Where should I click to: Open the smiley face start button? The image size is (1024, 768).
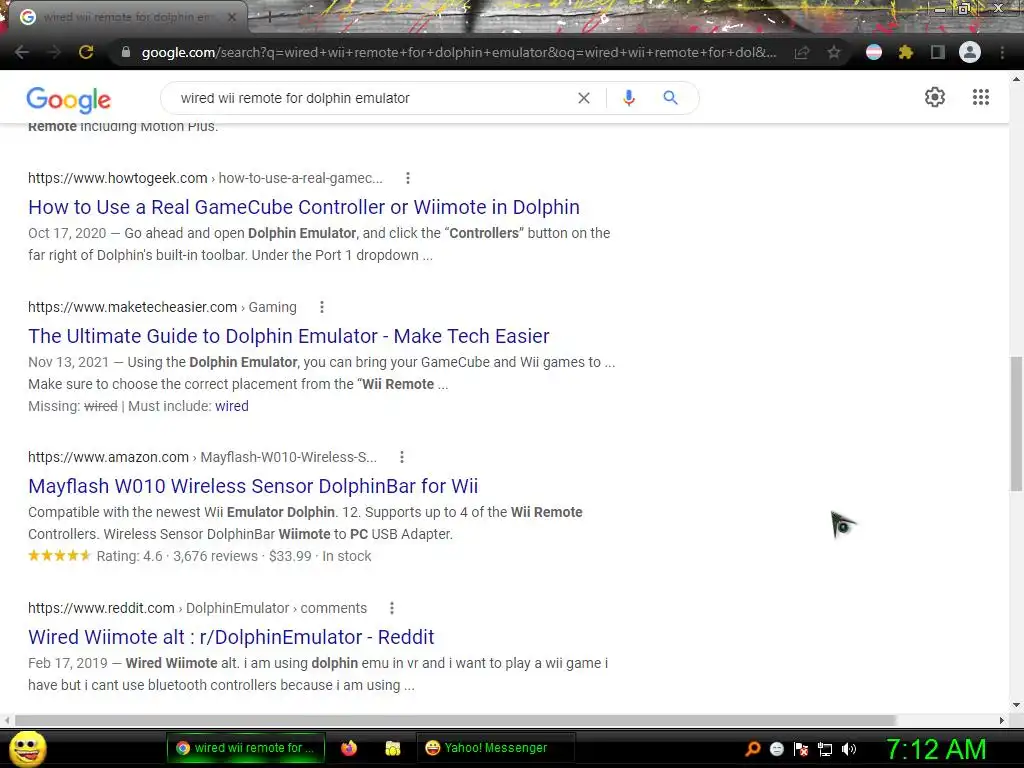28,748
